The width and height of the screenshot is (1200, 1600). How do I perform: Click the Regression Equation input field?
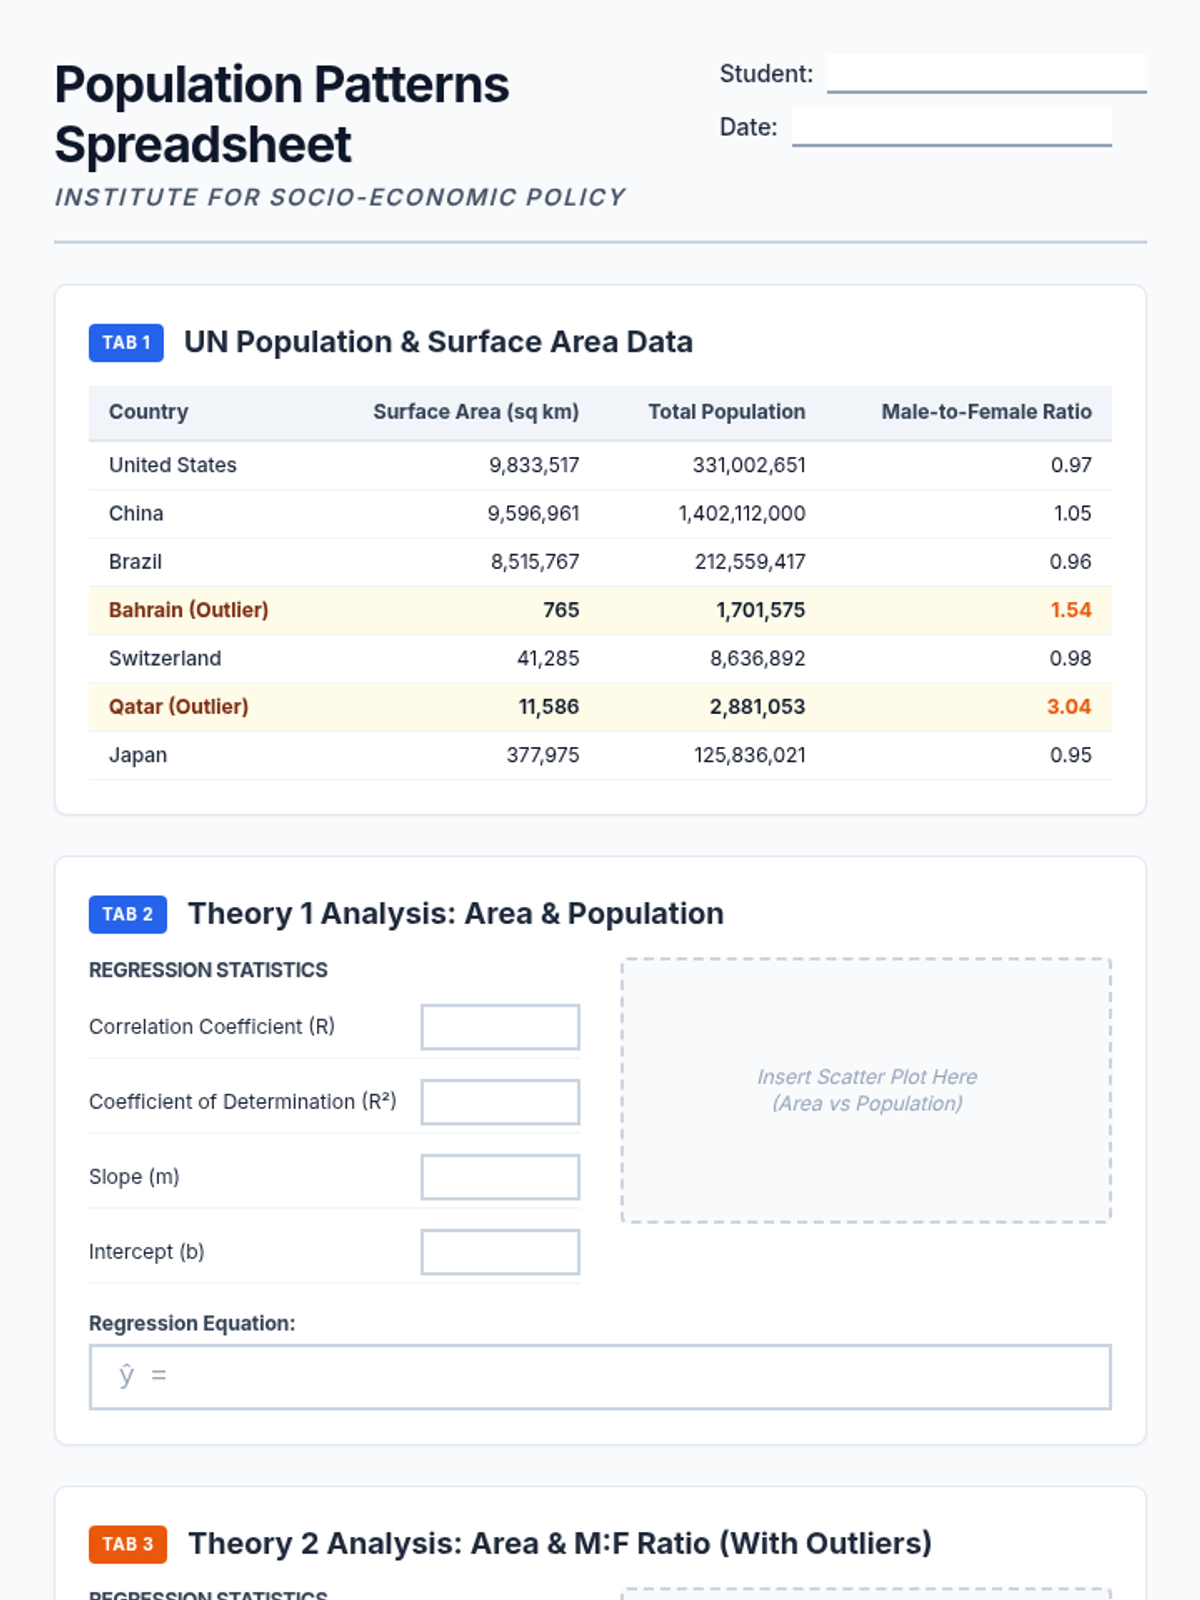pyautogui.click(x=600, y=1377)
